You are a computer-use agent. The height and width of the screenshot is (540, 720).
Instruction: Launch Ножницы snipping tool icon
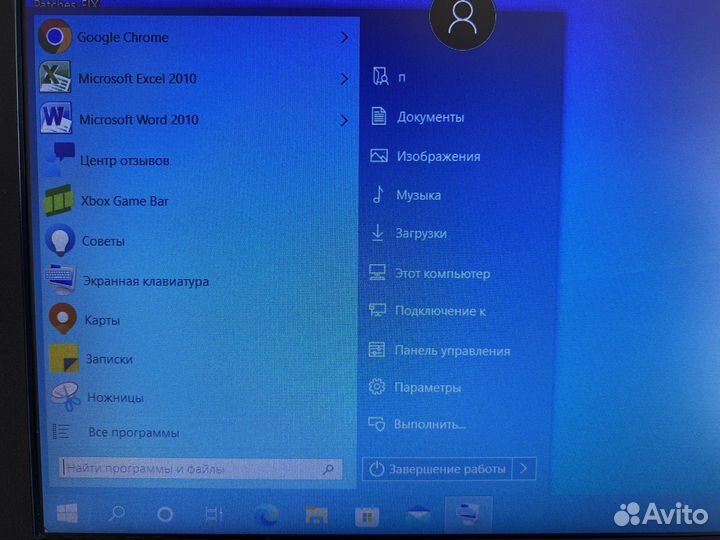66,396
